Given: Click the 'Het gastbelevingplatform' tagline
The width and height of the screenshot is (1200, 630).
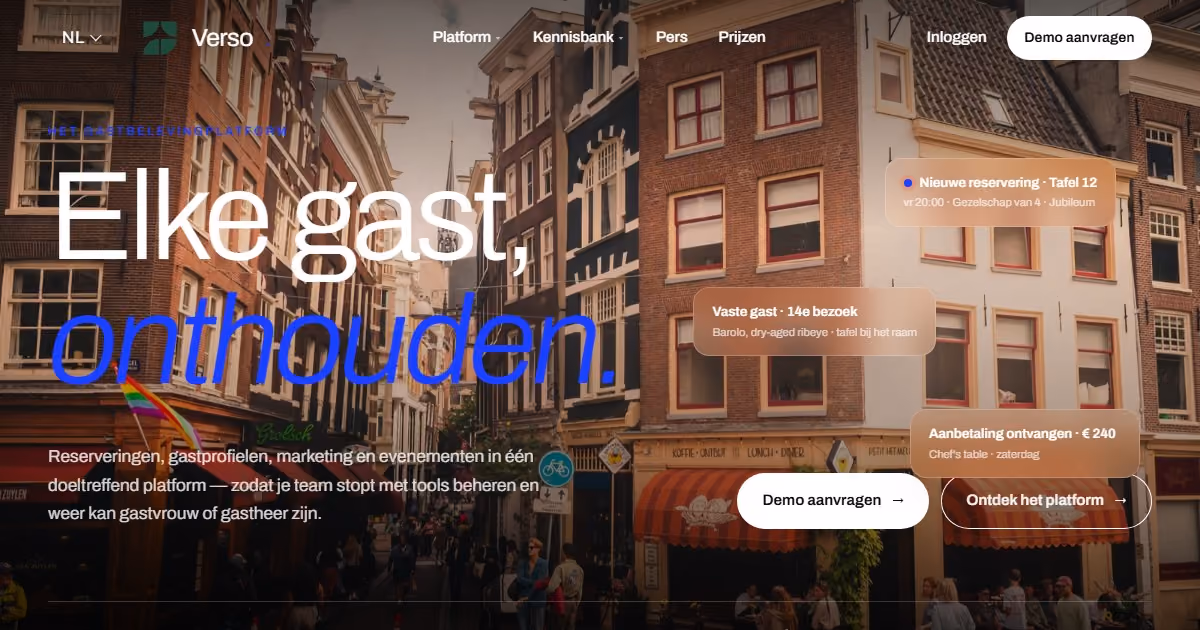Looking at the screenshot, I should point(167,131).
